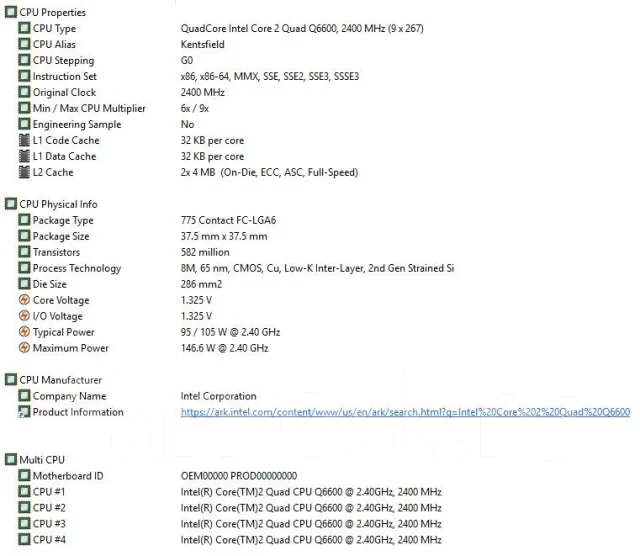Viewport: 640px width, 556px height.
Task: Click the Intel Core2 Quad value for CPU #4
Action: 311,540
